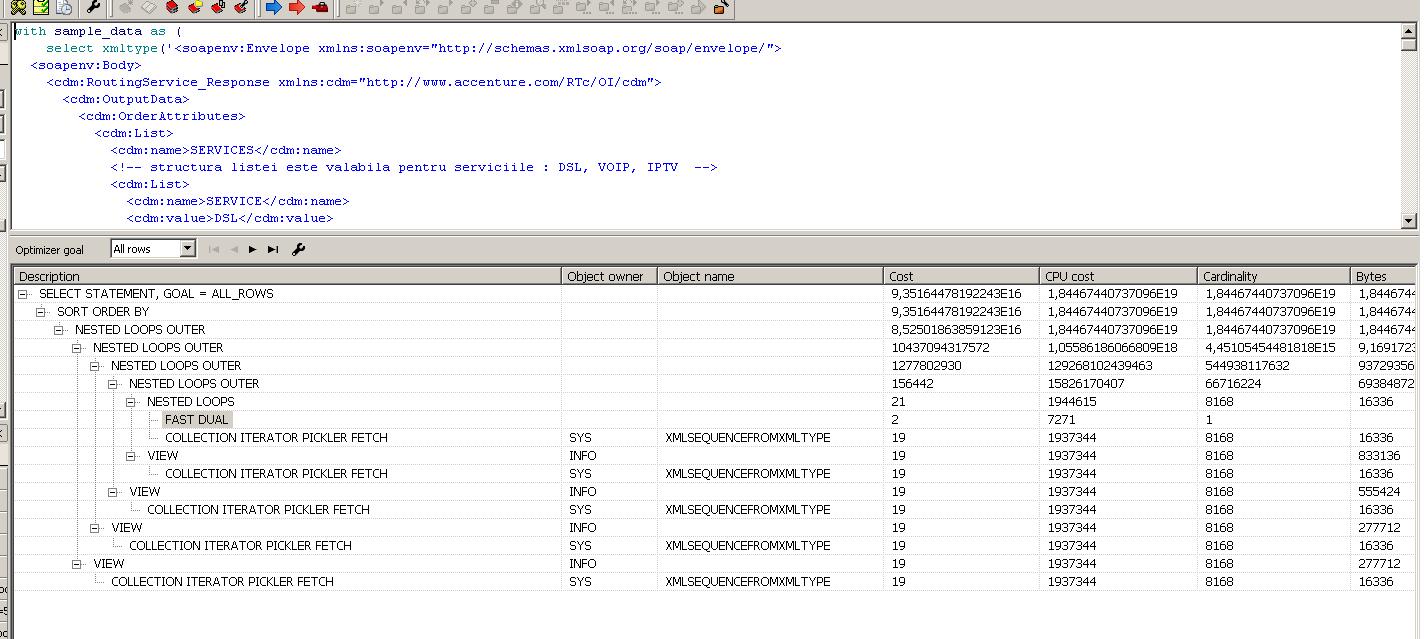Click the orange folder with wrench icon
This screenshot has height=639, width=1424.
pos(721,7)
